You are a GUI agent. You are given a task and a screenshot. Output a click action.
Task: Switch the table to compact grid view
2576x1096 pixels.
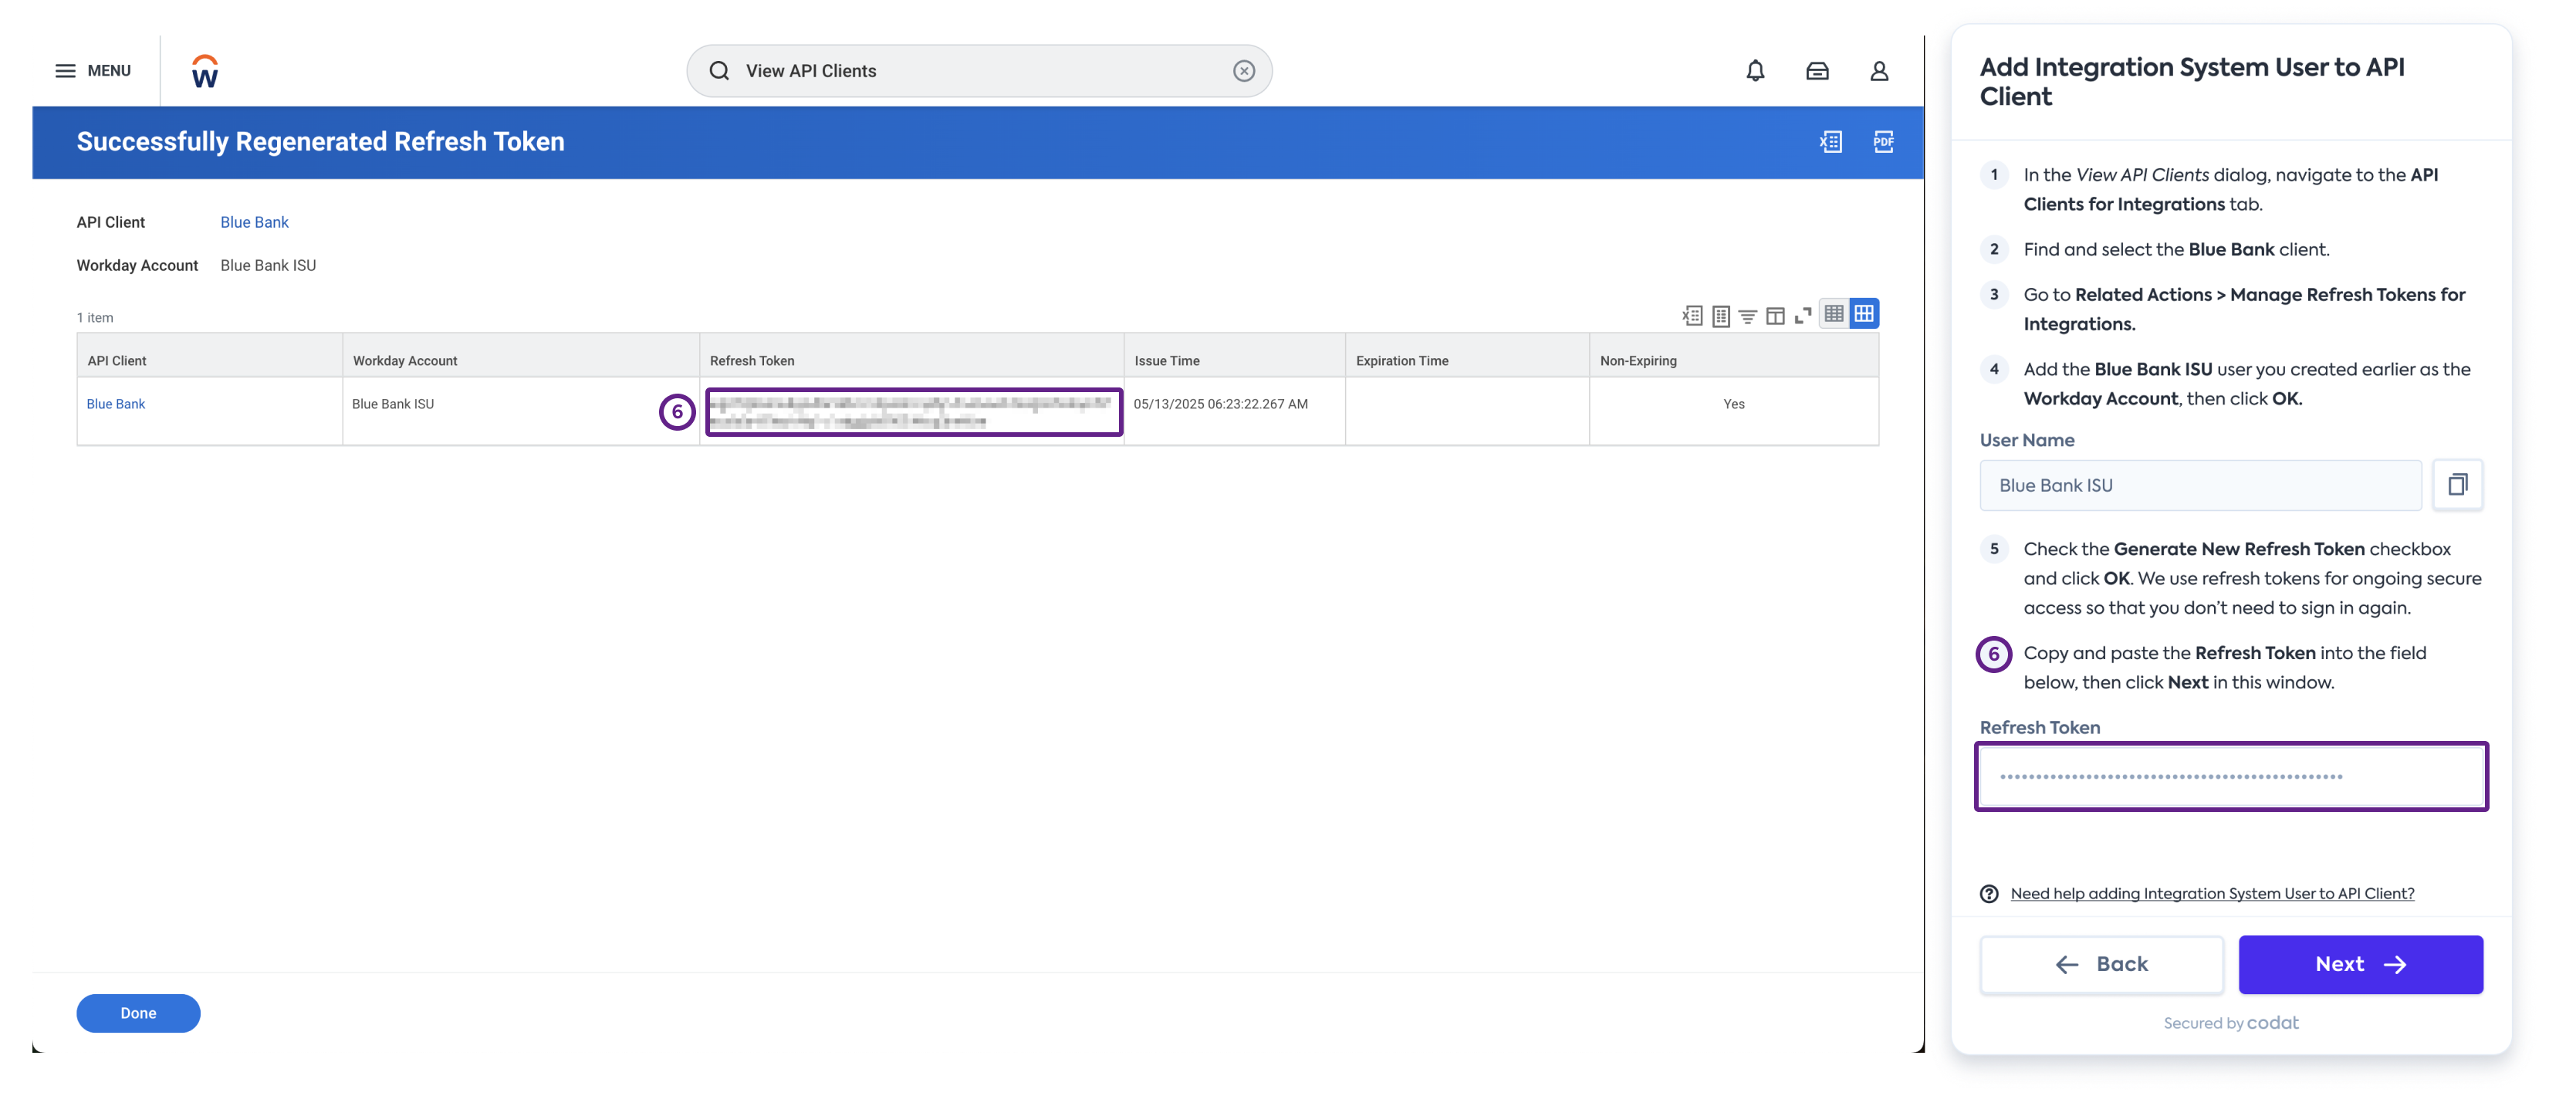[x=1835, y=314]
